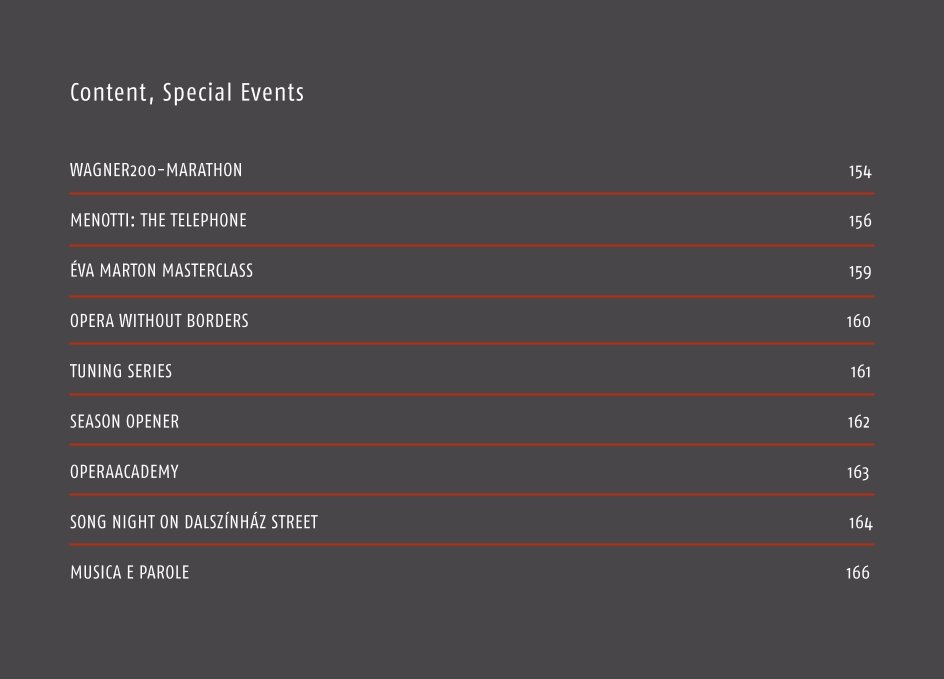Image resolution: width=944 pixels, height=679 pixels.
Task: Jump to page number 163
Action: [x=858, y=472]
